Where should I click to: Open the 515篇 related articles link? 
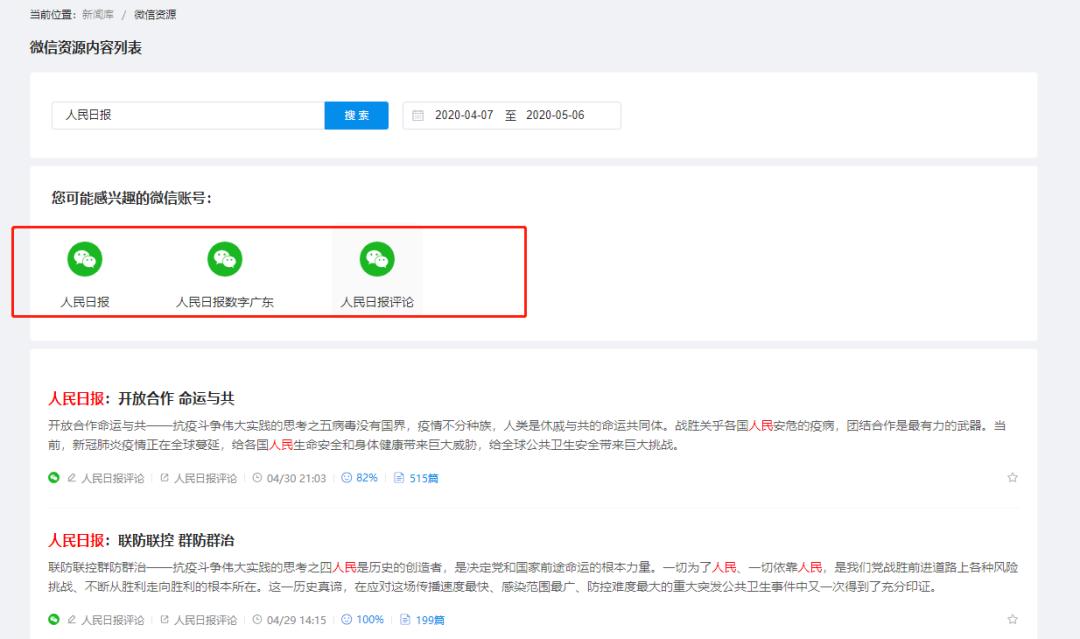(418, 478)
